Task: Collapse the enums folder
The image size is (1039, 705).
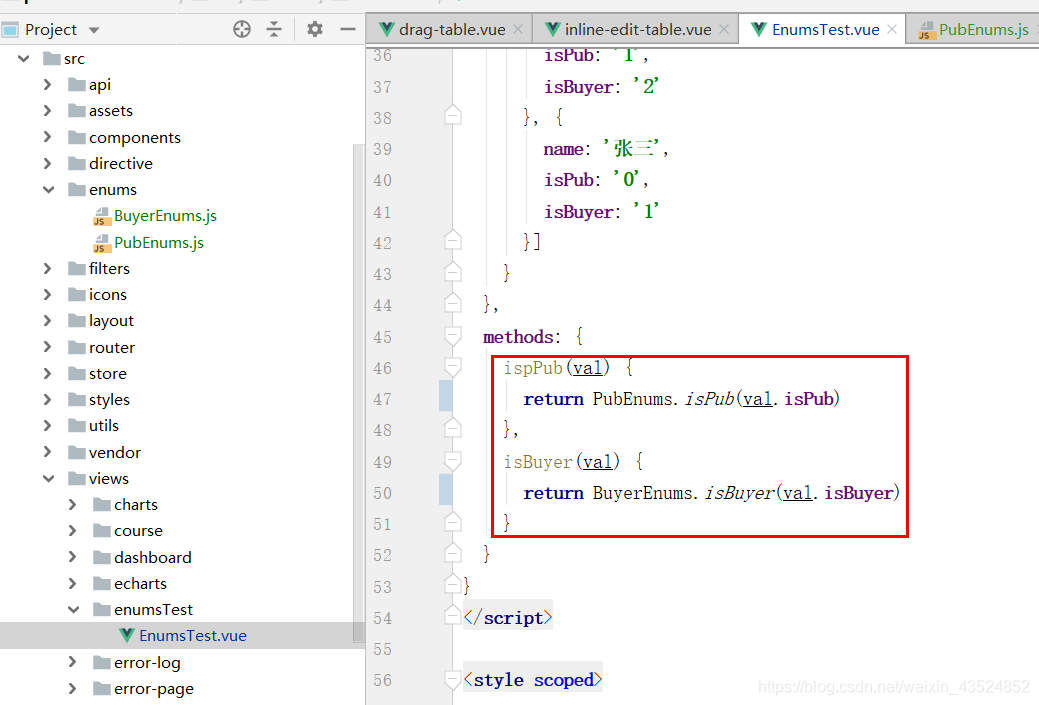Action: pyautogui.click(x=48, y=190)
